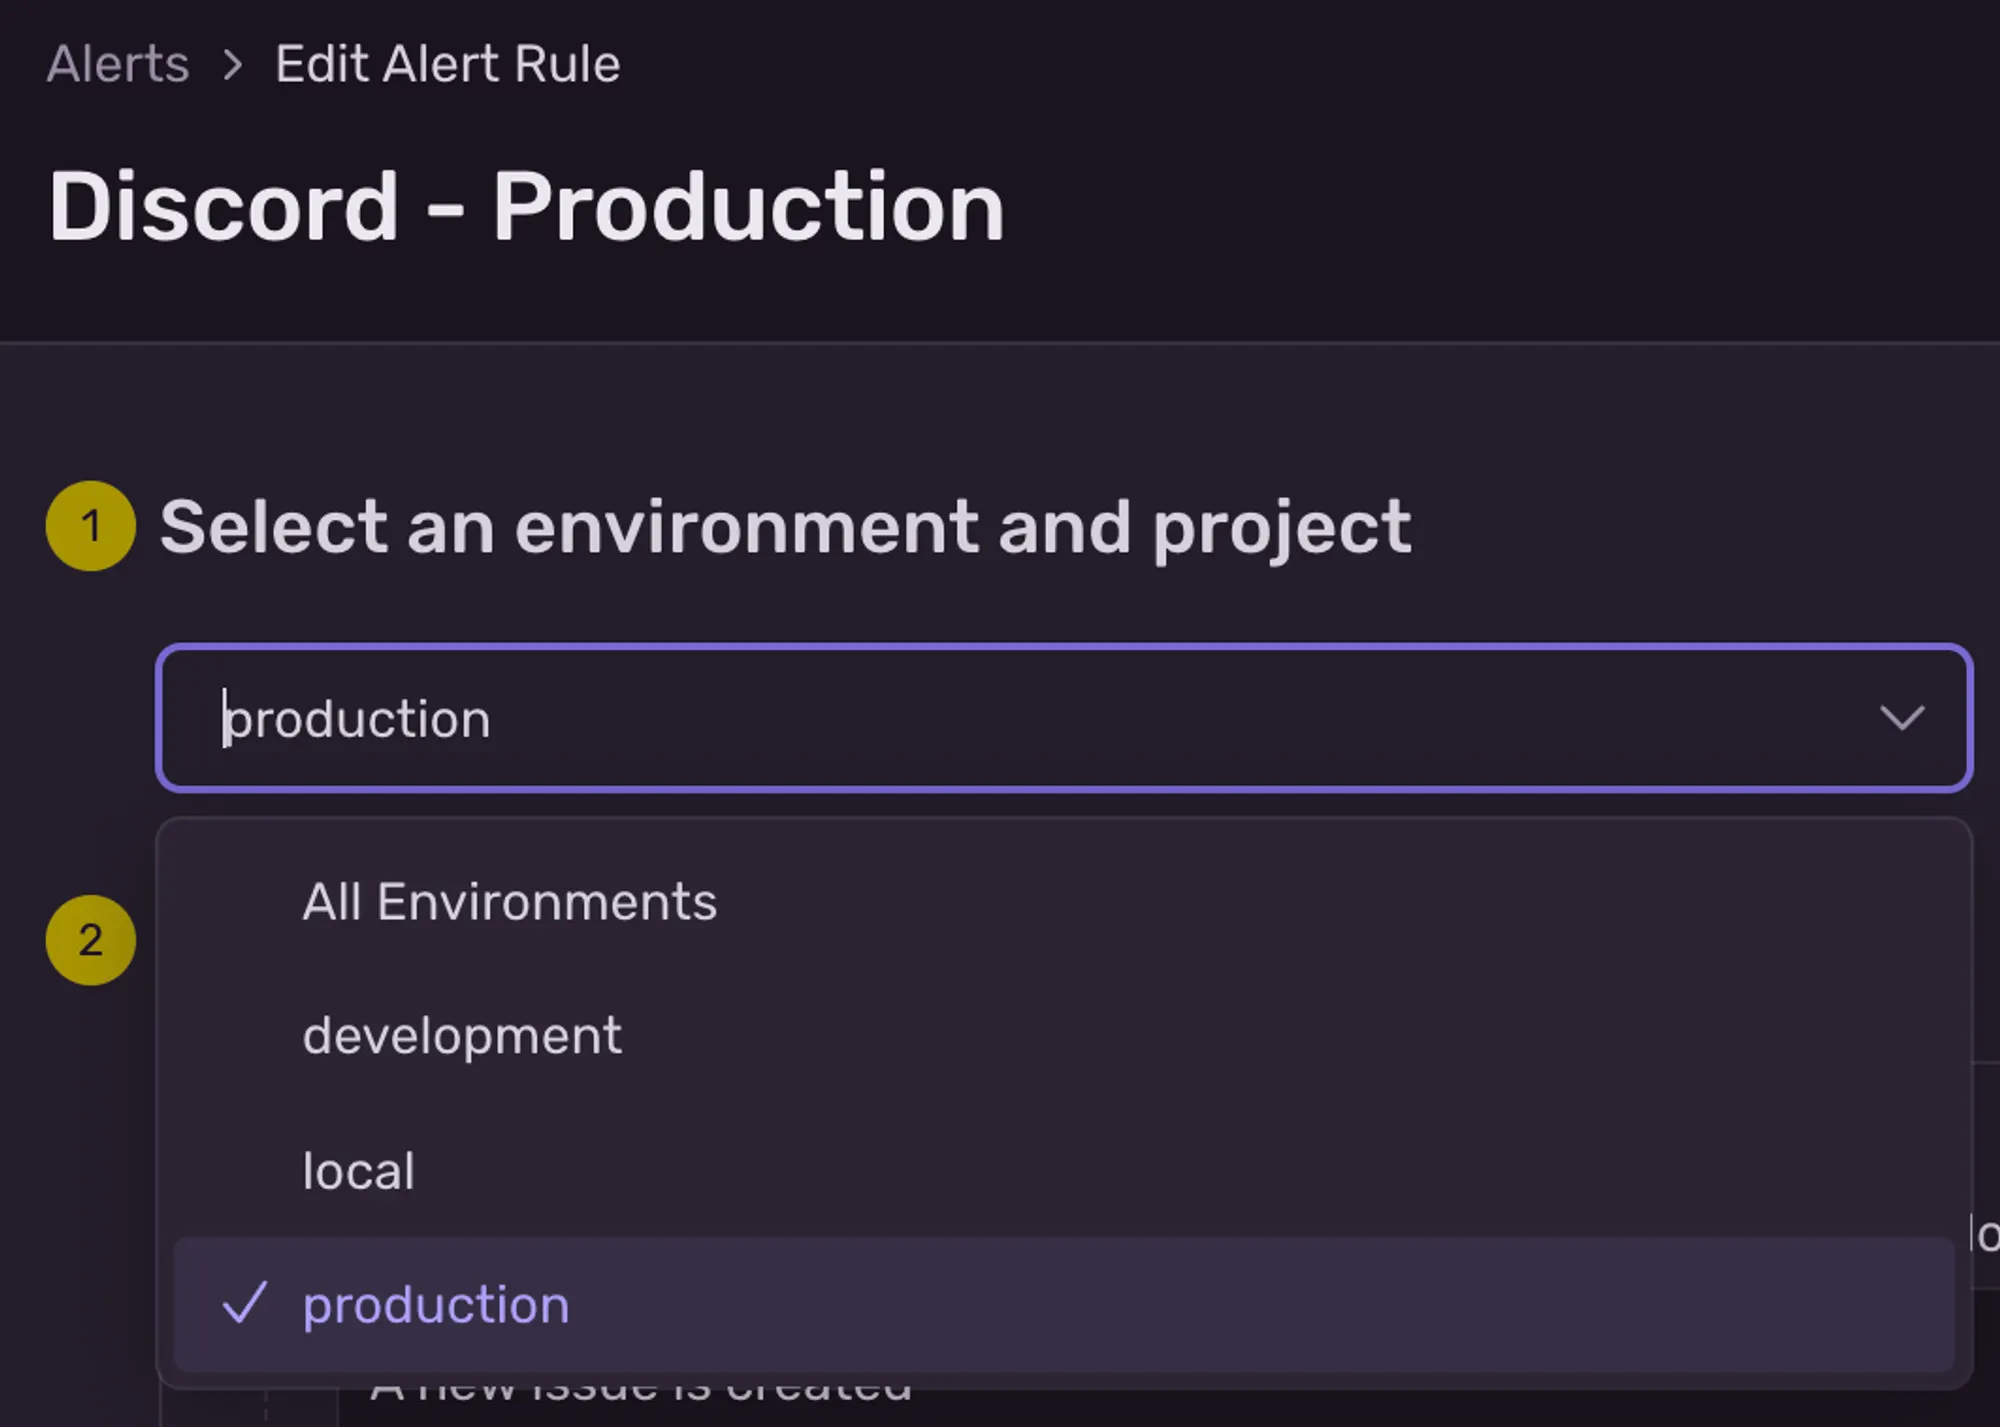Image resolution: width=2000 pixels, height=1427 pixels.
Task: Click the yellow step 2 badge
Action: point(91,940)
